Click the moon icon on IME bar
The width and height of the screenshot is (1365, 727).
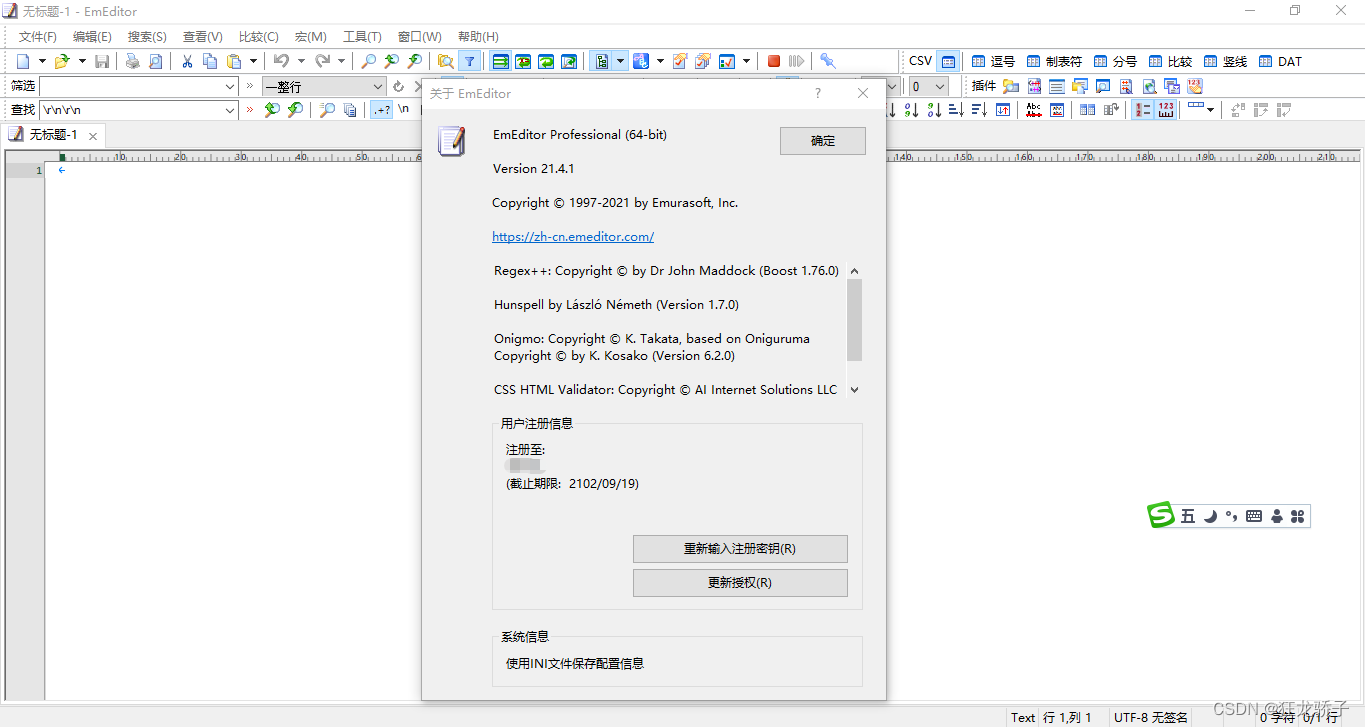click(1210, 516)
